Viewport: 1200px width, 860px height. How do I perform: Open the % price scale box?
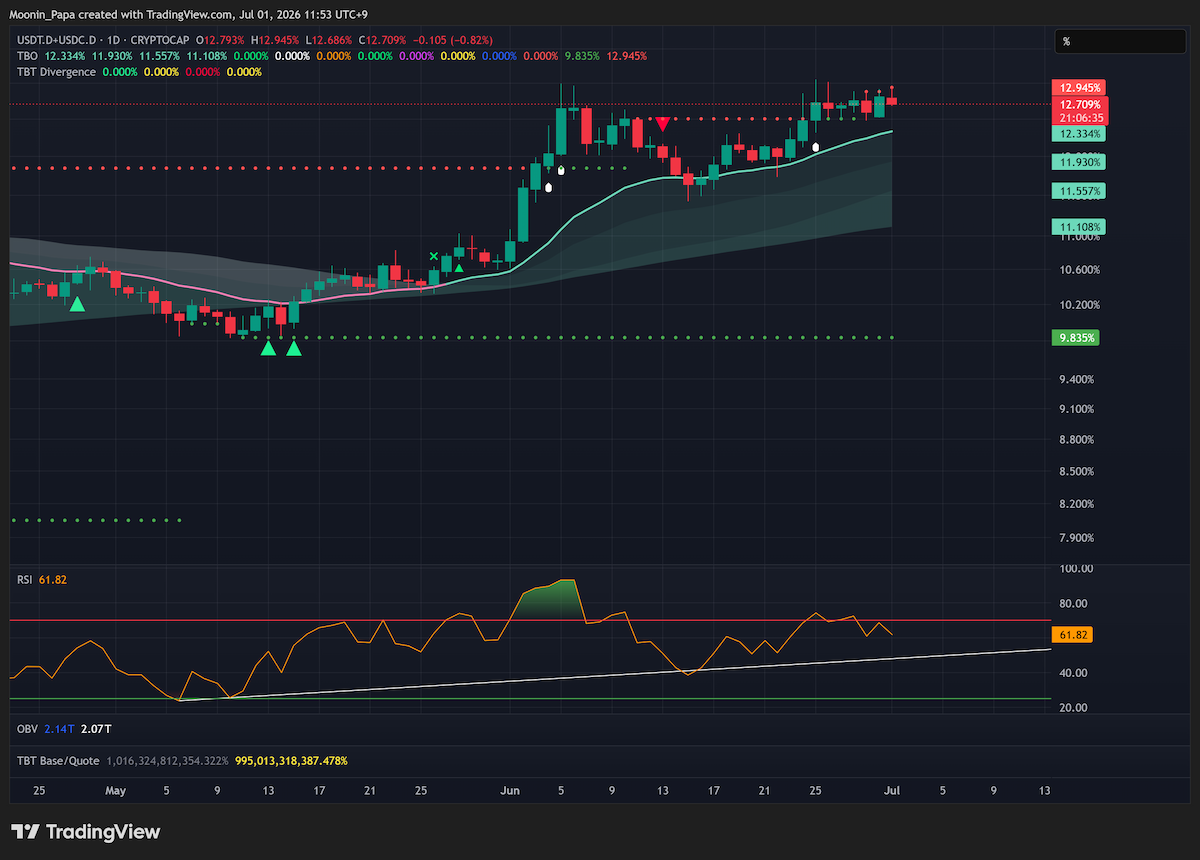coord(1122,41)
